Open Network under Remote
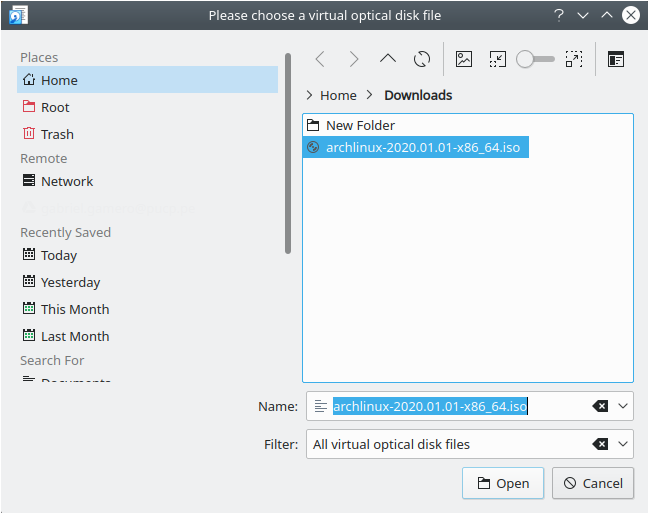The width and height of the screenshot is (648, 513). tap(147, 181)
